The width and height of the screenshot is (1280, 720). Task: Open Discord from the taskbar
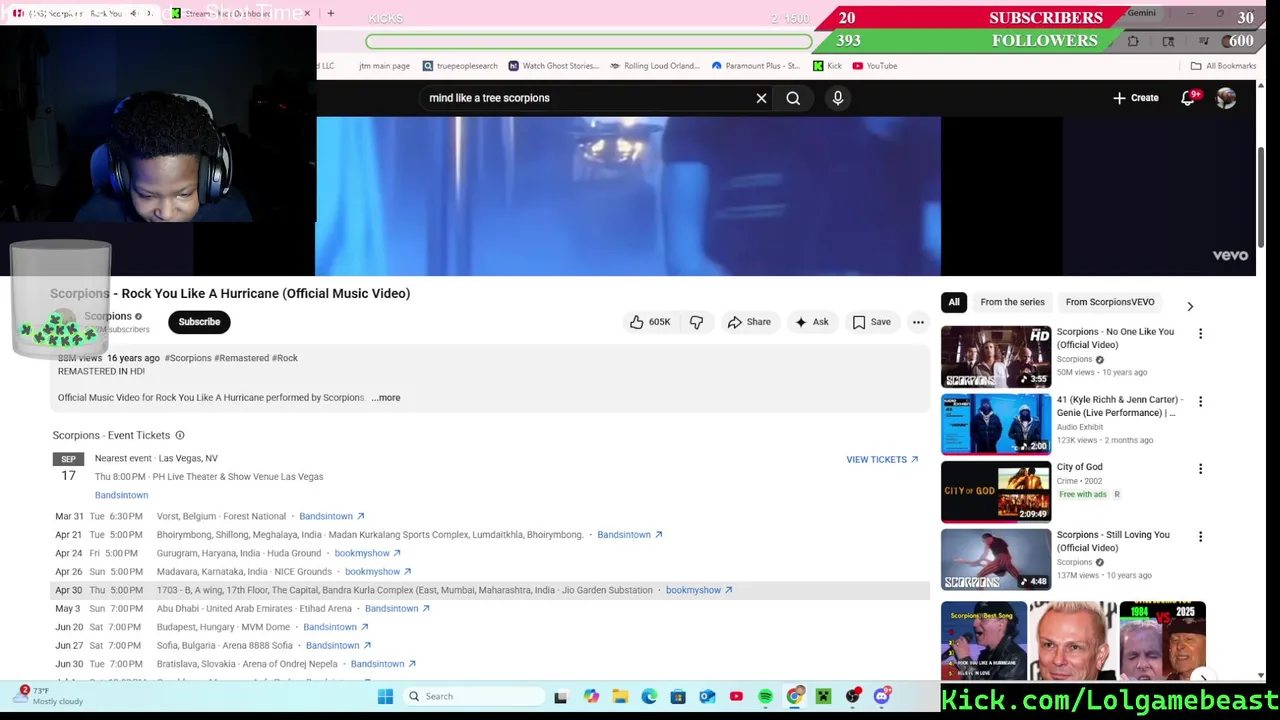pos(881,696)
